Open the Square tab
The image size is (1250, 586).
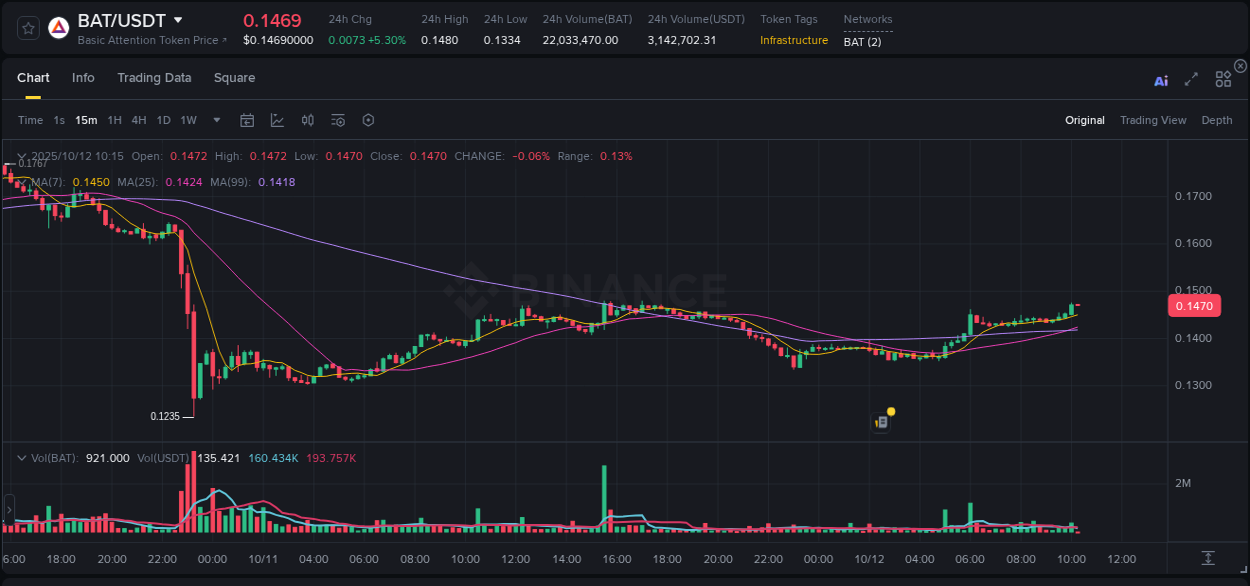(234, 77)
